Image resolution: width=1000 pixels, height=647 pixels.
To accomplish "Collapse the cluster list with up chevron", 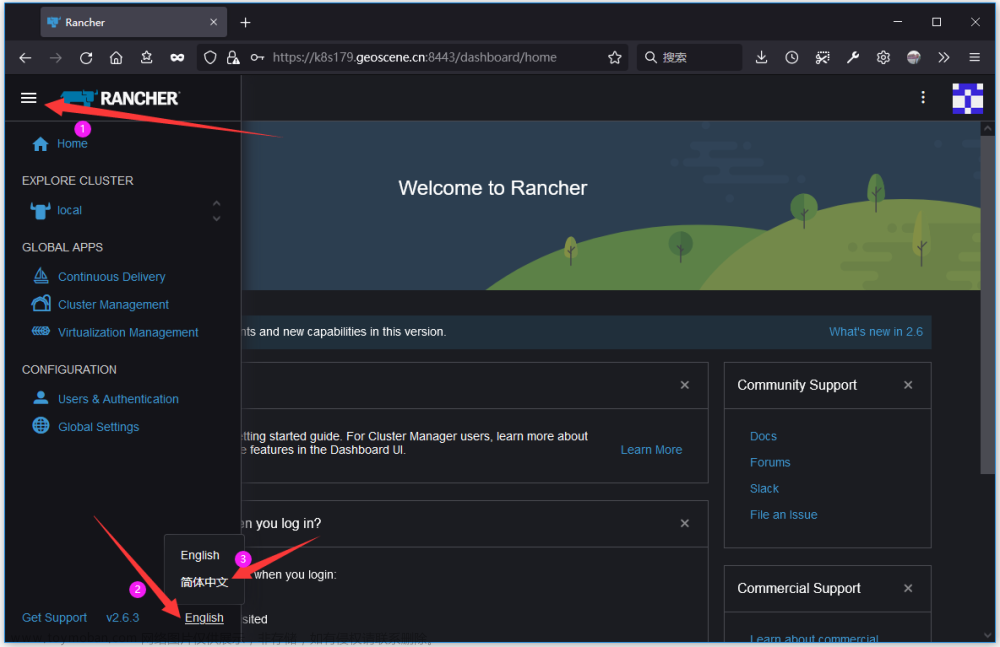I will click(x=216, y=204).
